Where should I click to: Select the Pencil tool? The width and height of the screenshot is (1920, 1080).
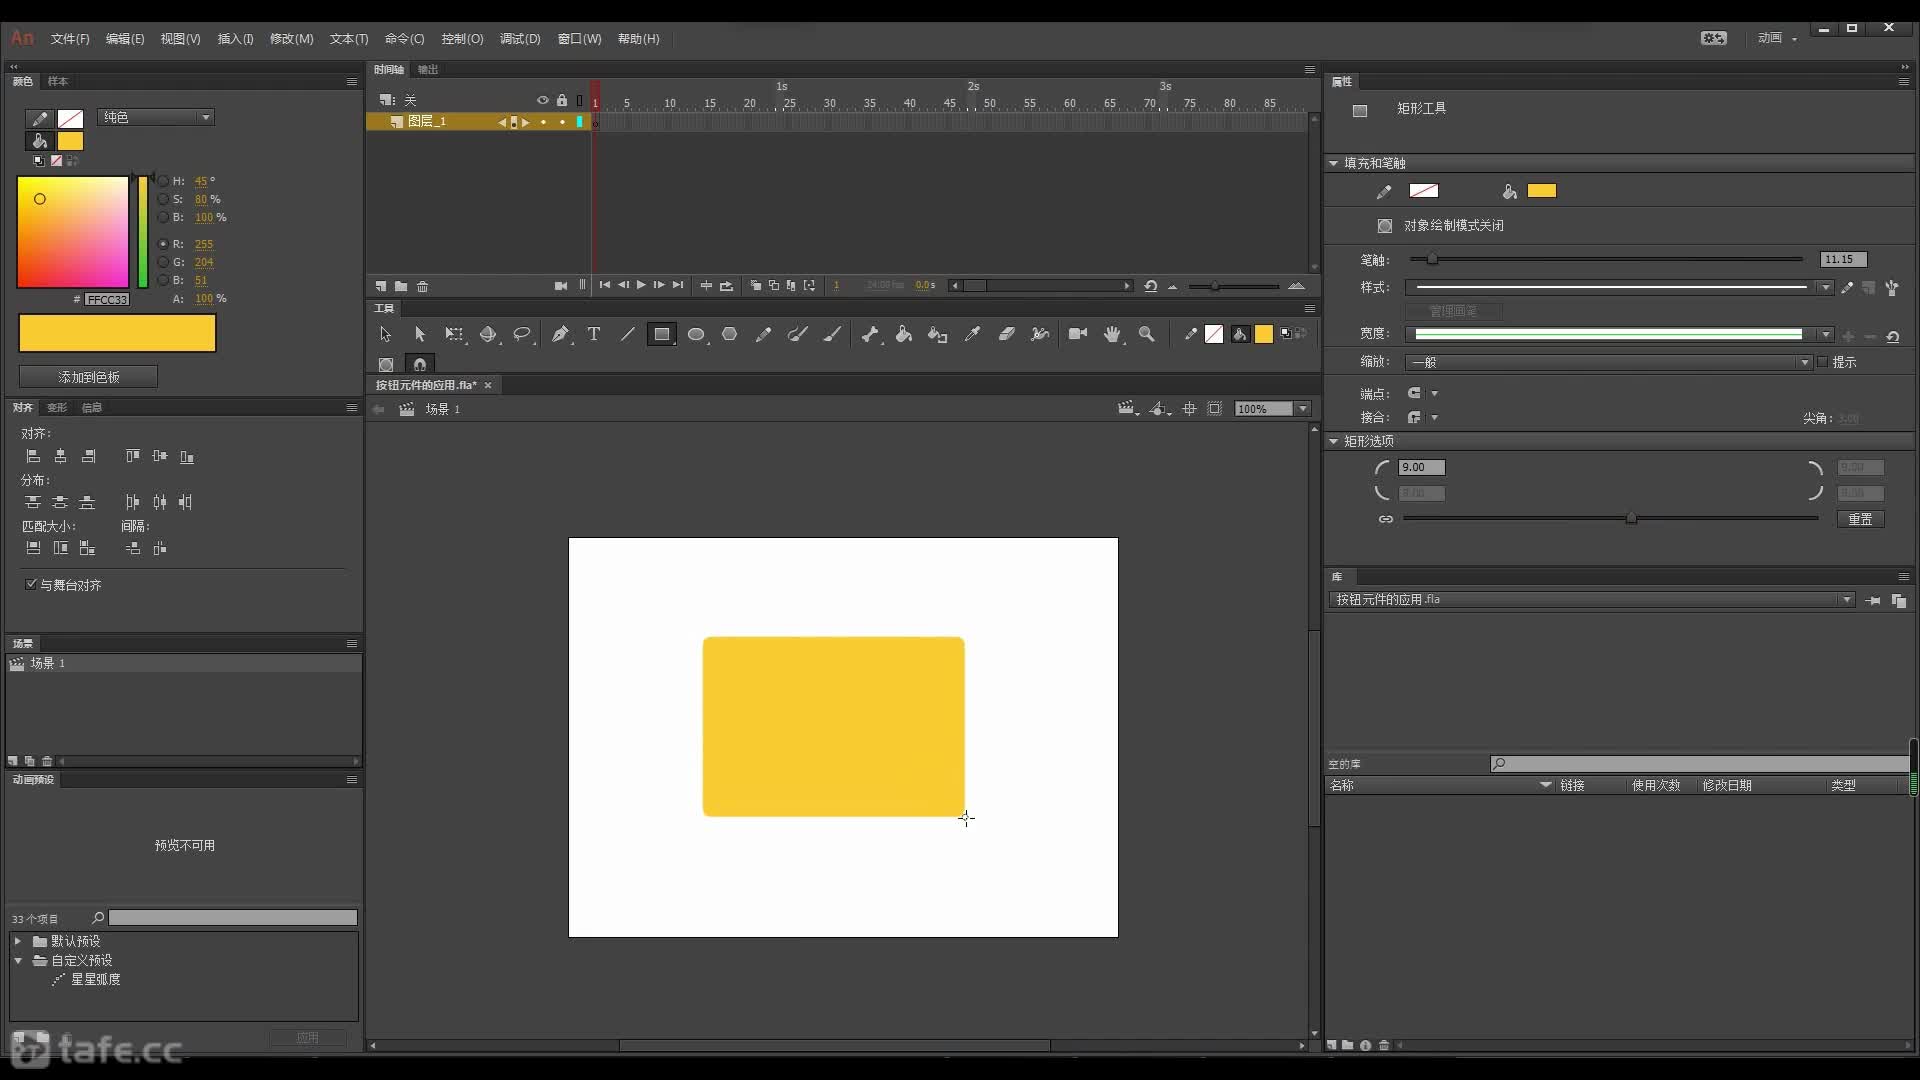[763, 334]
